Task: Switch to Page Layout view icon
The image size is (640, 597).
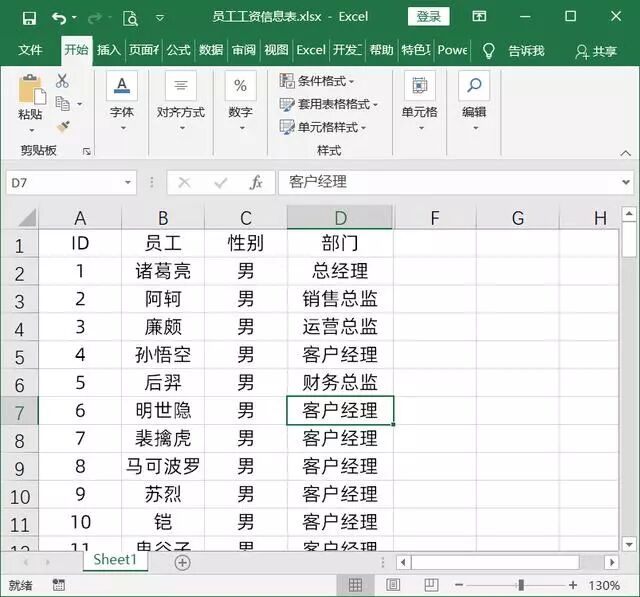Action: tap(393, 585)
